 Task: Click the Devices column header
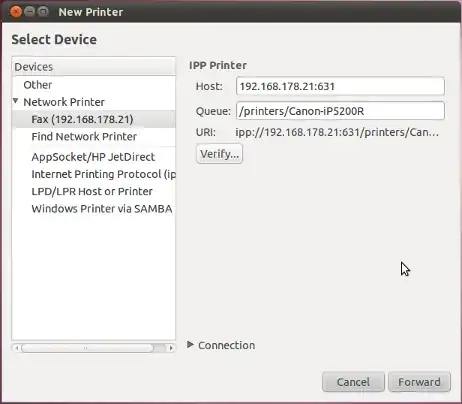point(94,66)
